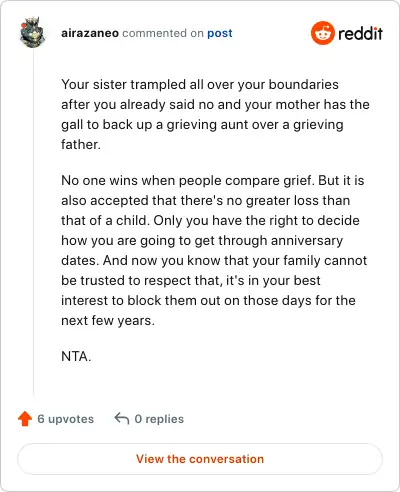Click the "gall to back up" text line
Image resolution: width=400 pixels, height=492 pixels.
click(202, 125)
